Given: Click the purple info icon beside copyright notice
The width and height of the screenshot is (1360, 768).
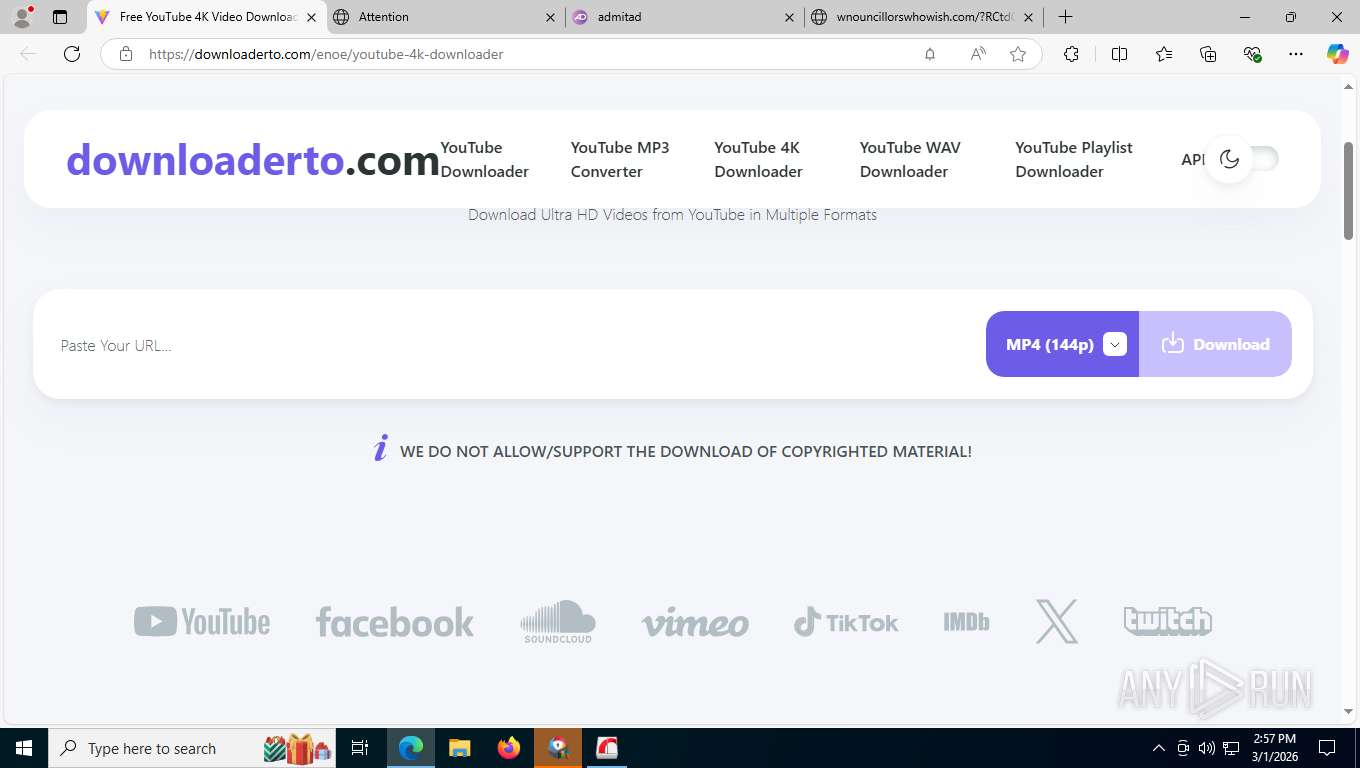Looking at the screenshot, I should [380, 449].
